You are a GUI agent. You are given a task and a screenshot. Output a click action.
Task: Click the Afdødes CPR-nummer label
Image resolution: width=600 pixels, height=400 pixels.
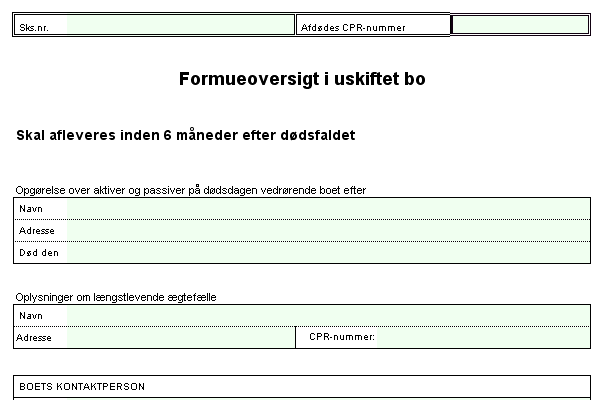pos(353,28)
